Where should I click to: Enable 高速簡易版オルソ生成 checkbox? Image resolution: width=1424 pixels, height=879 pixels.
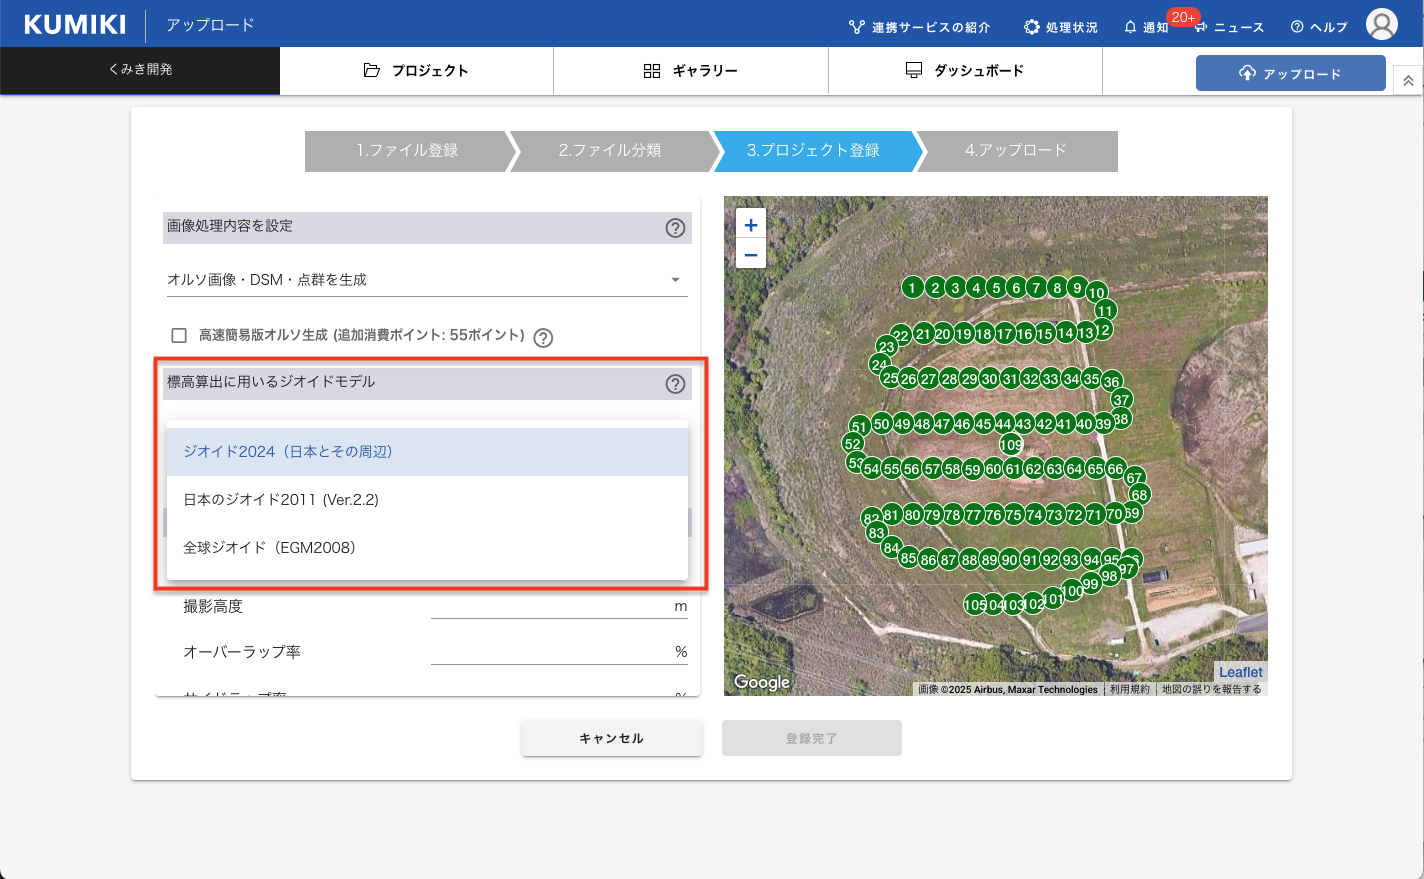179,336
